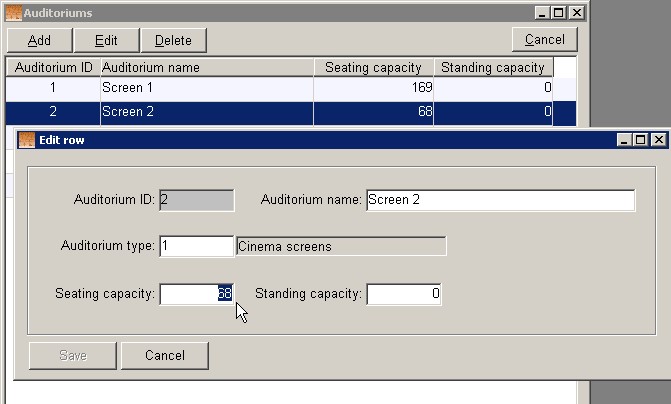The height and width of the screenshot is (404, 671).
Task: Click into the Seating capacity field
Action: [196, 294]
